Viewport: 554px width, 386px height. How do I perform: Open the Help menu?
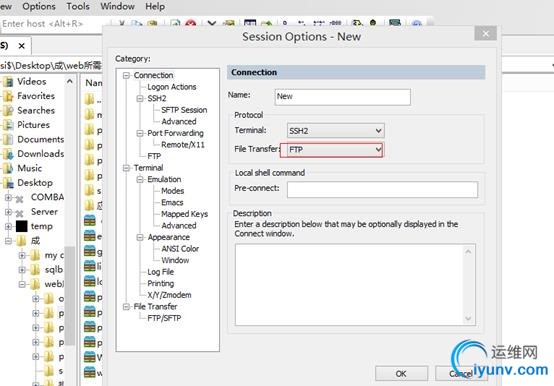pyautogui.click(x=155, y=6)
